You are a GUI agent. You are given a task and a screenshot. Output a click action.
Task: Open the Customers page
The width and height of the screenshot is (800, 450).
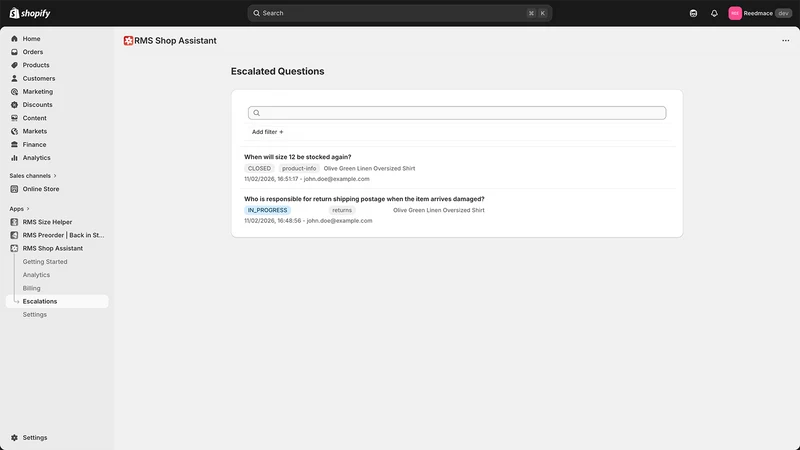(39, 79)
